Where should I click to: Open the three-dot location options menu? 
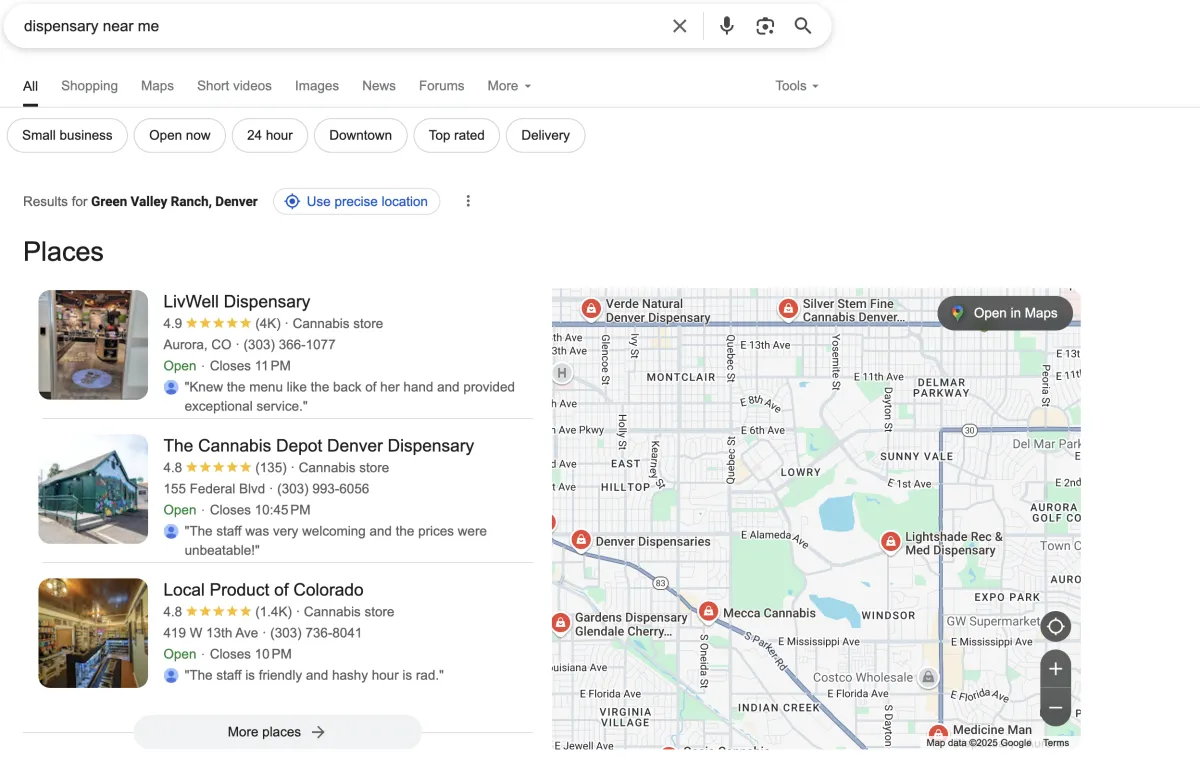click(468, 201)
